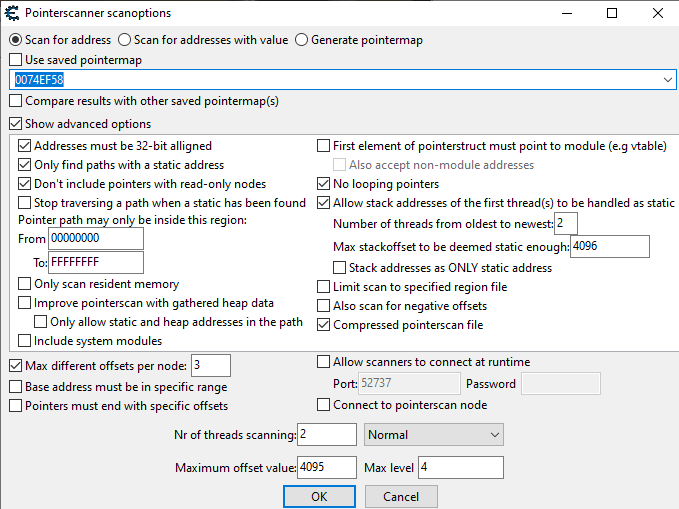Viewport: 679px width, 509px height.
Task: Close the Pointerscanner scanoptions dialog
Action: coord(658,13)
